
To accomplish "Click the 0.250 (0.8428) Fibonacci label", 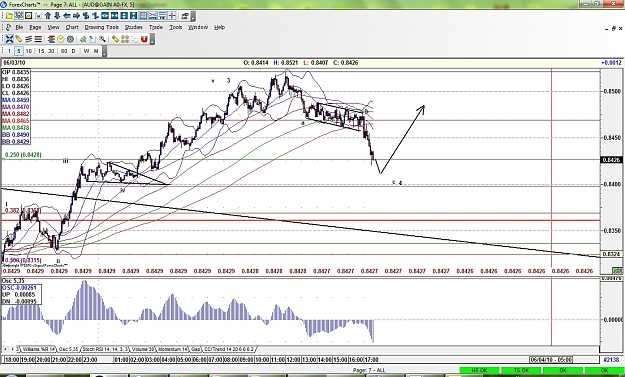I will tap(23, 155).
